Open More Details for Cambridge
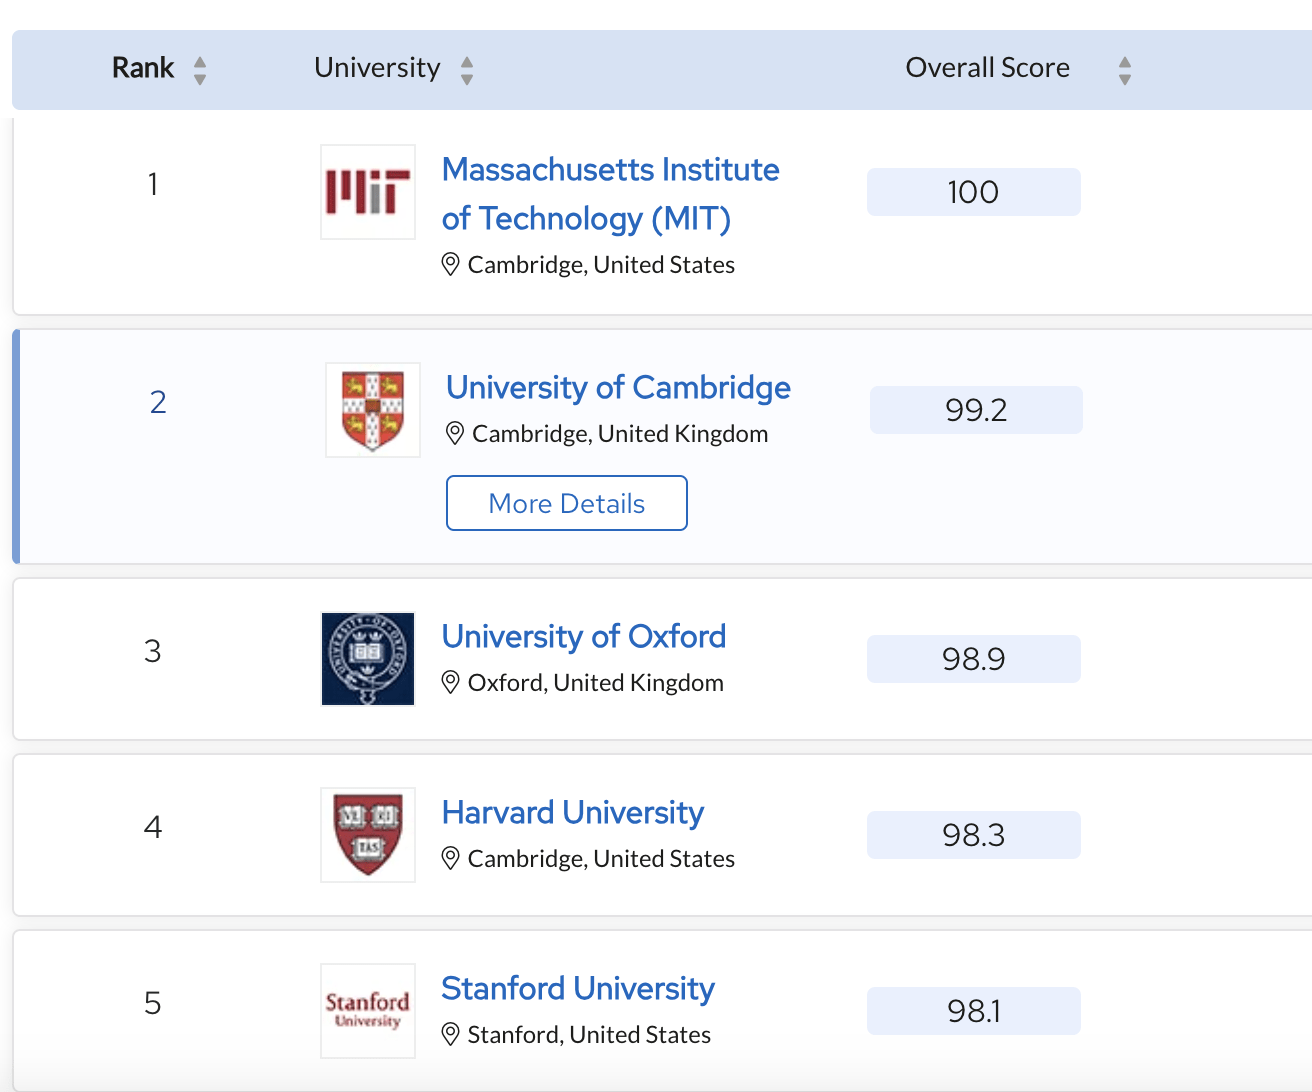This screenshot has height=1092, width=1312. [x=566, y=503]
